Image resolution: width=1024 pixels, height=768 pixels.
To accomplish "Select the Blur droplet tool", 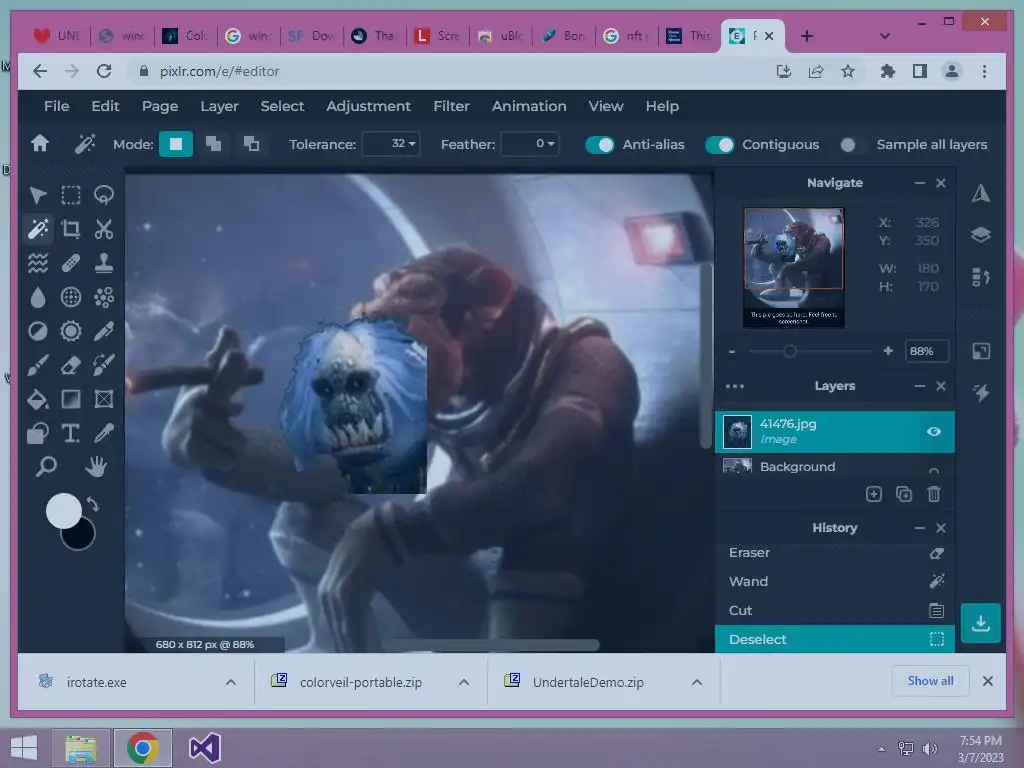I will pyautogui.click(x=38, y=297).
